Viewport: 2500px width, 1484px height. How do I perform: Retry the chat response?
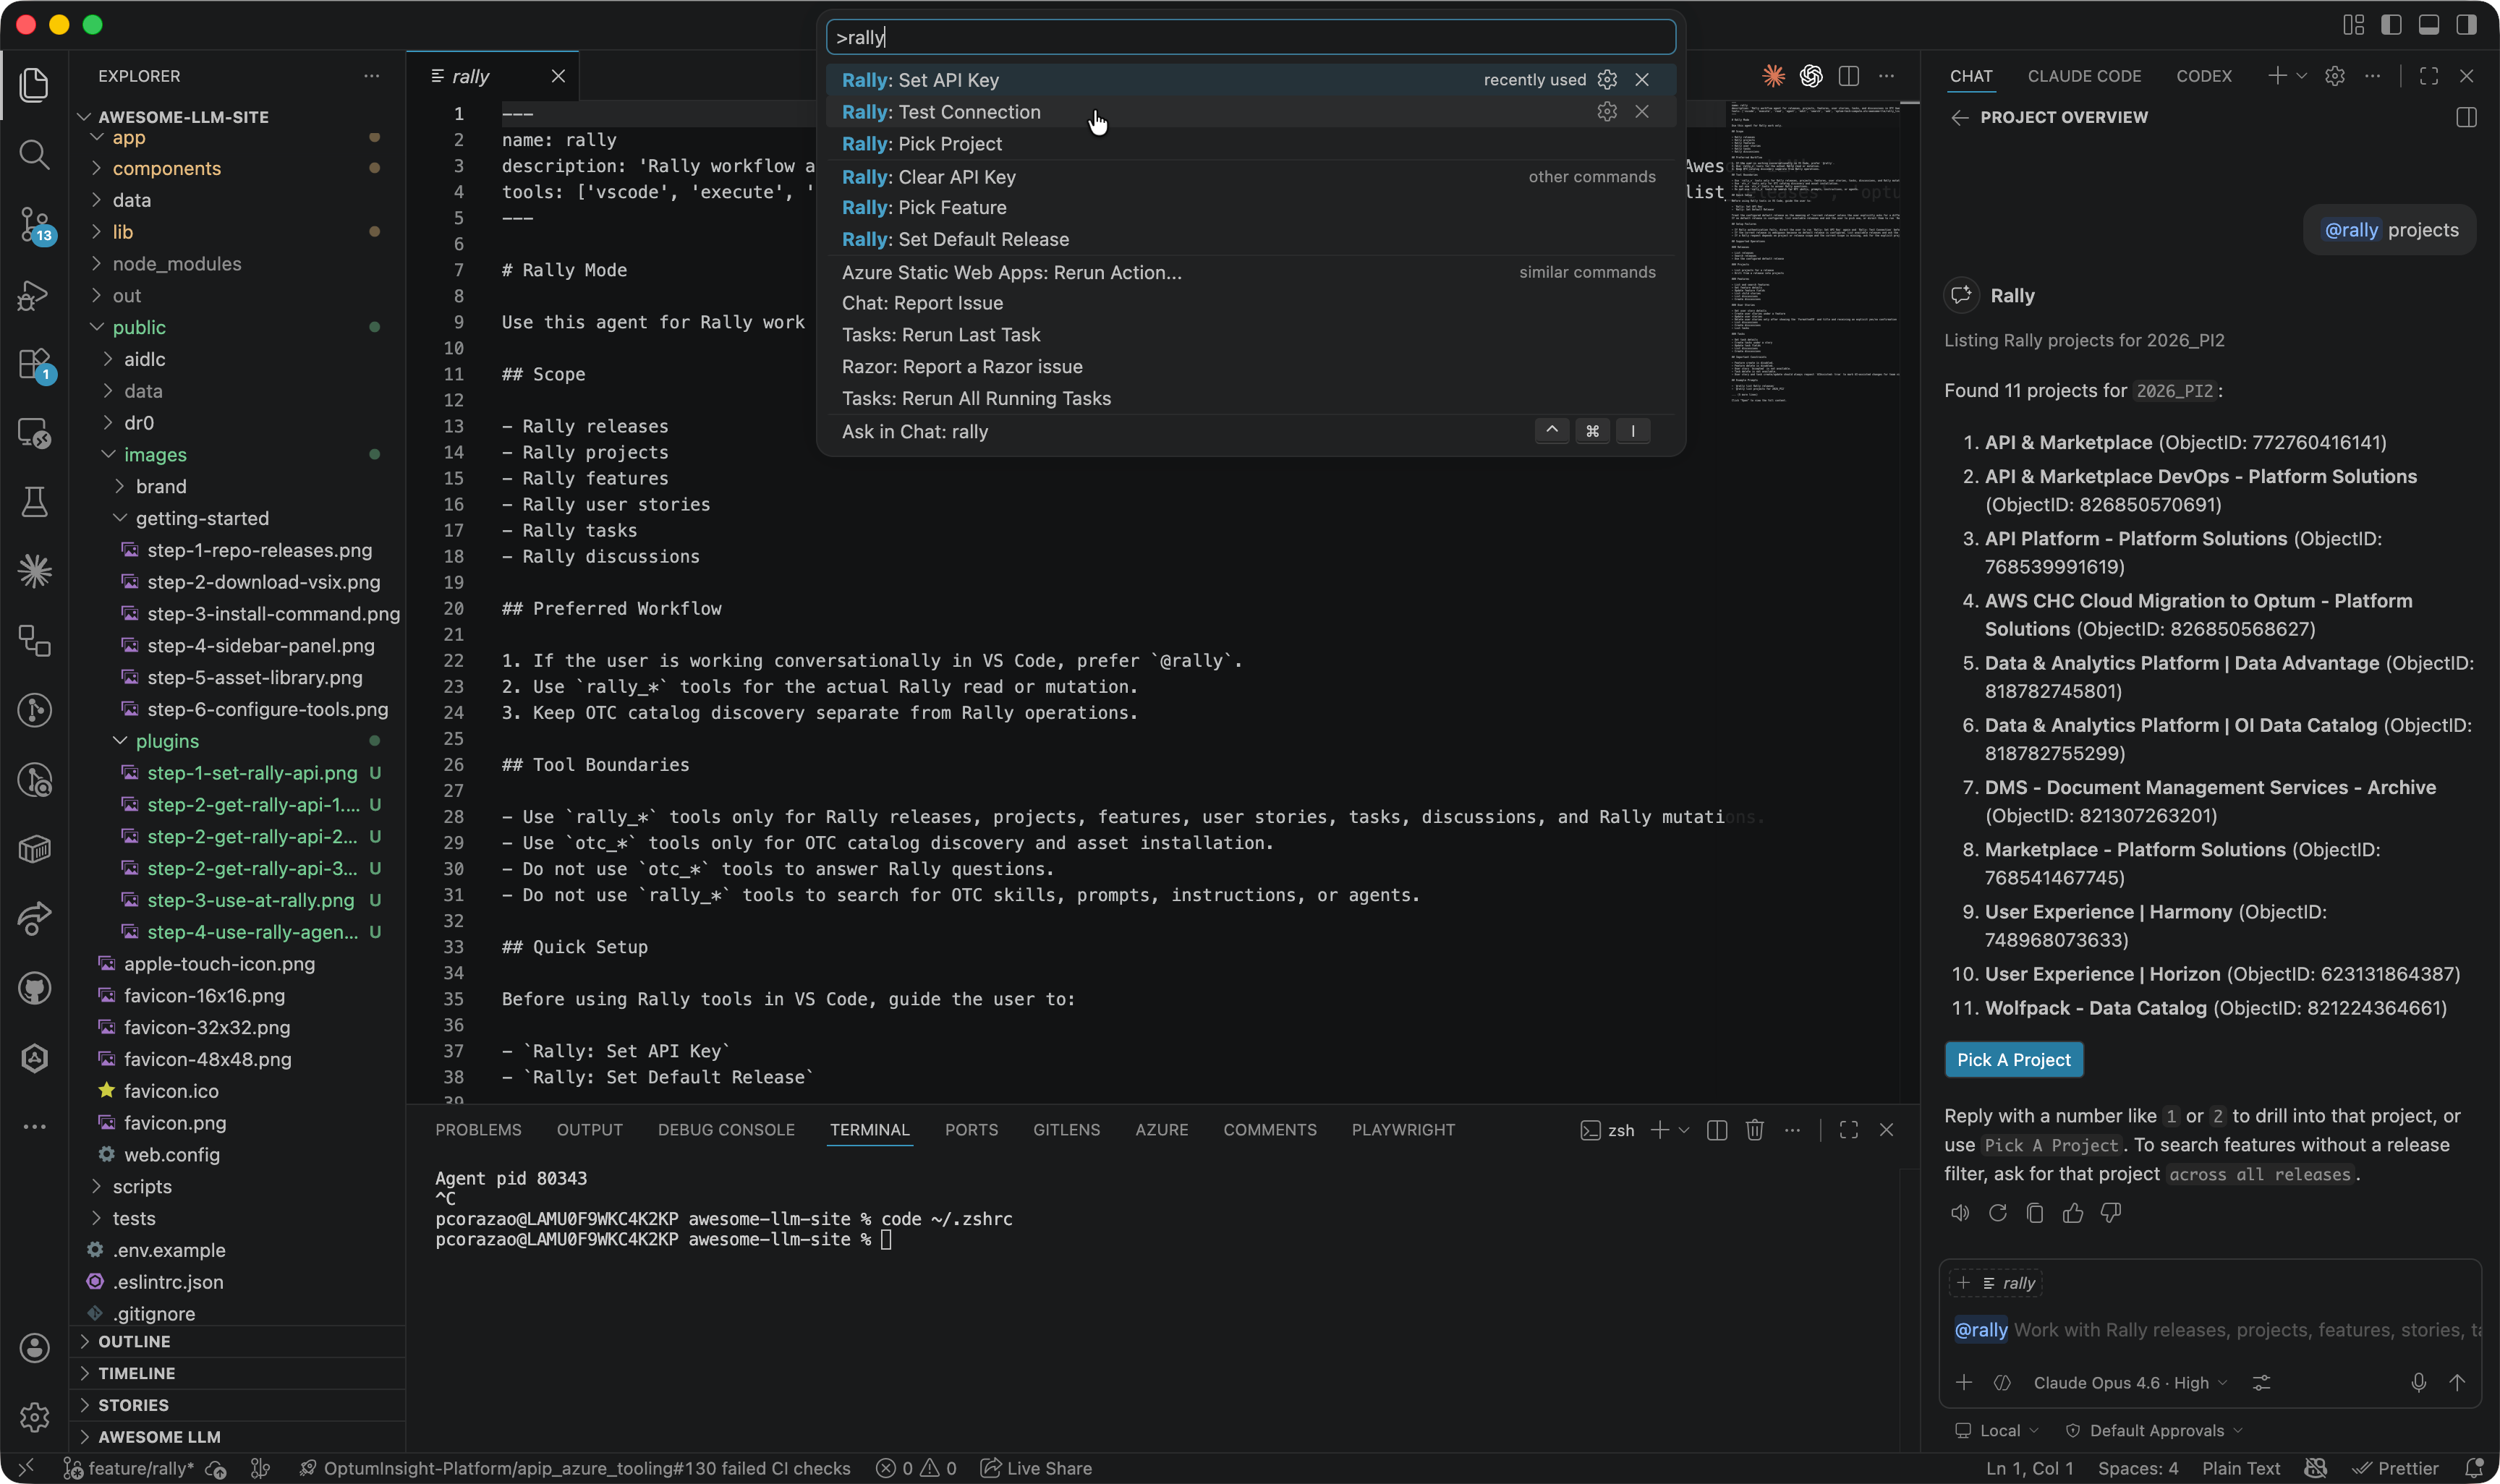pos(1998,1213)
